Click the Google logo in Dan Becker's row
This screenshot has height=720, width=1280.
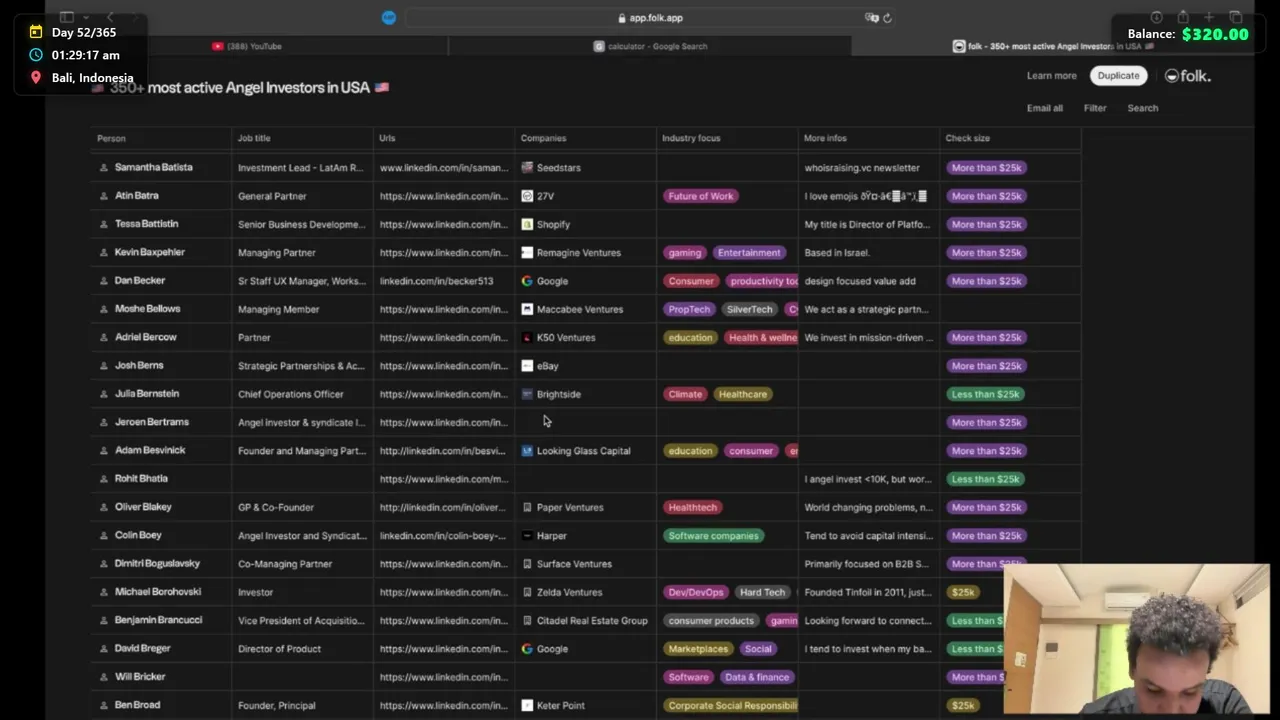tap(527, 281)
